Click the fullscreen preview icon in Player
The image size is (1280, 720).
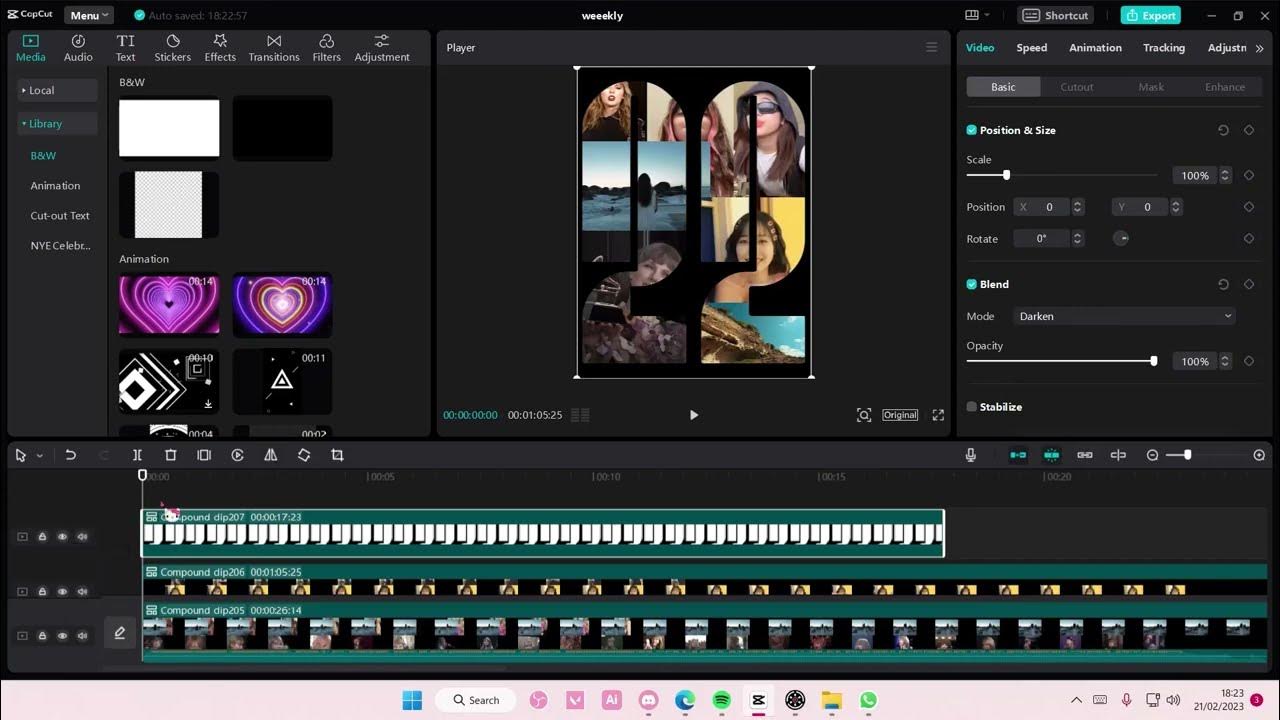click(x=938, y=415)
